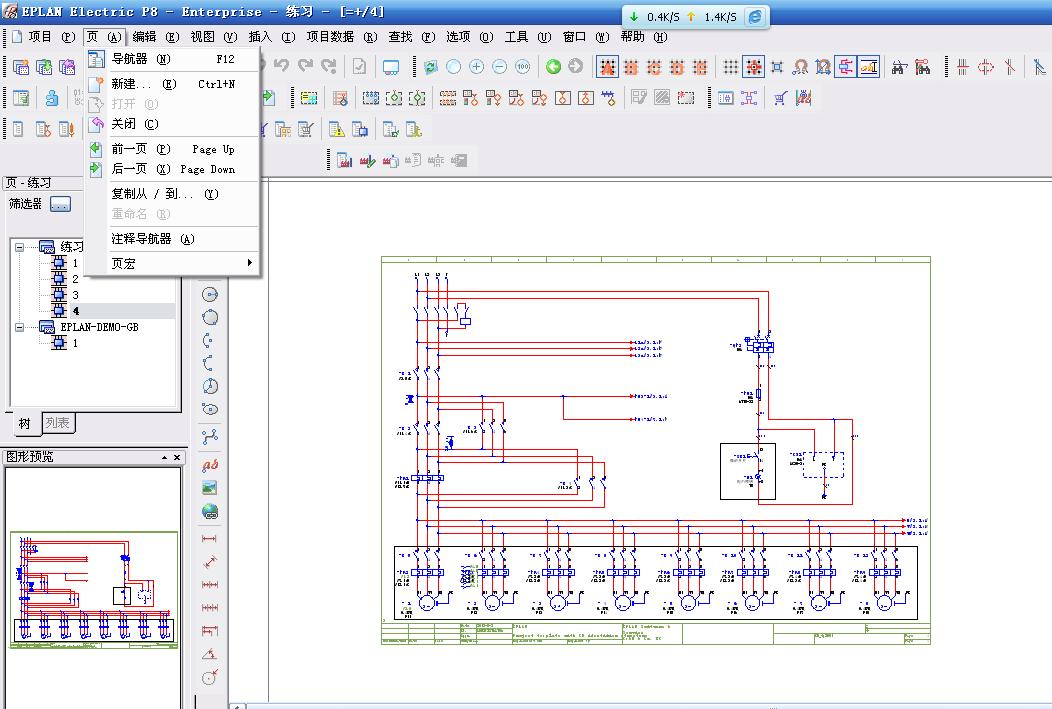Click the 100% zoom icon
The height and width of the screenshot is (709, 1052).
pos(523,67)
